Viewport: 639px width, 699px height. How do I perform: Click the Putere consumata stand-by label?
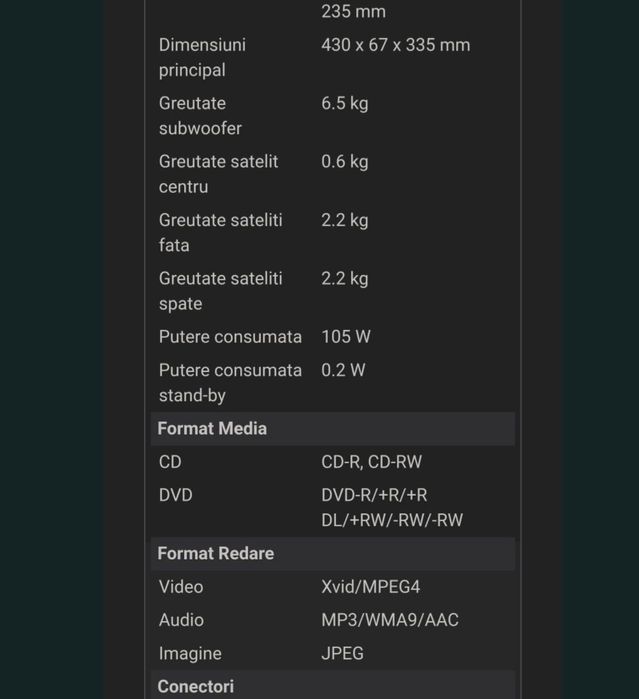(x=230, y=382)
